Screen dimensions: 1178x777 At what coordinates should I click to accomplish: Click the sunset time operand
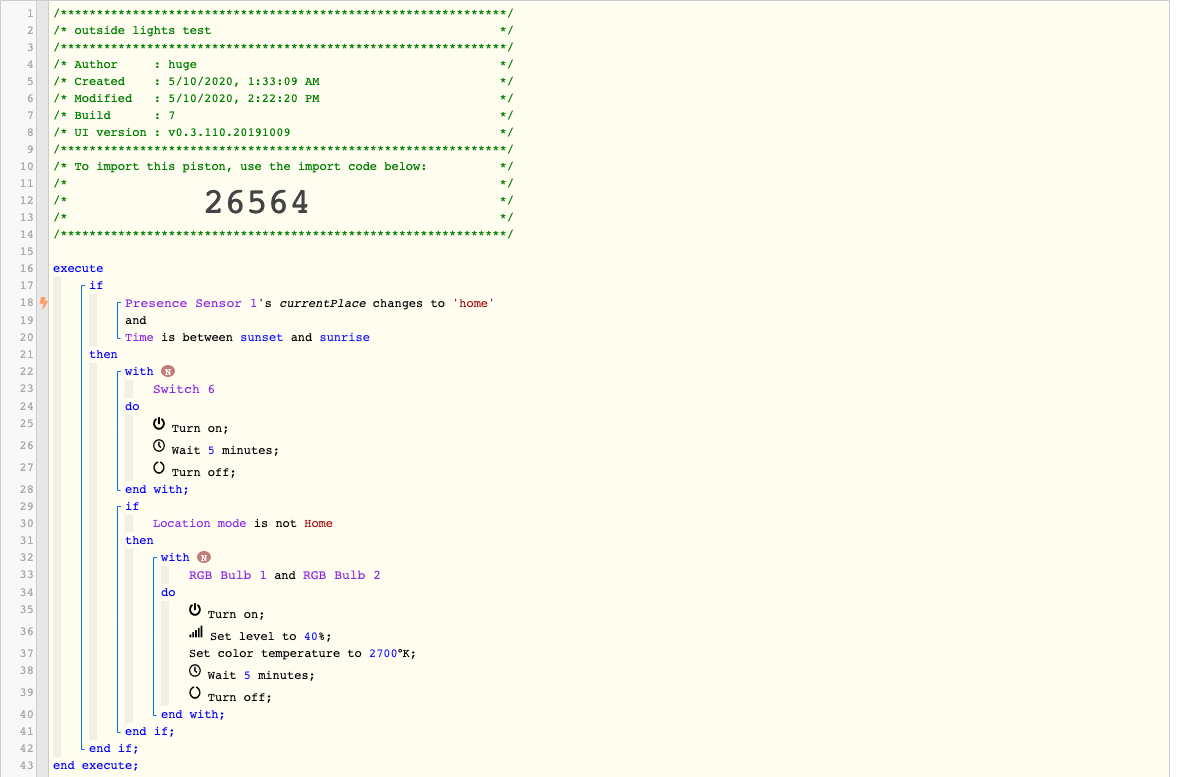click(x=261, y=337)
